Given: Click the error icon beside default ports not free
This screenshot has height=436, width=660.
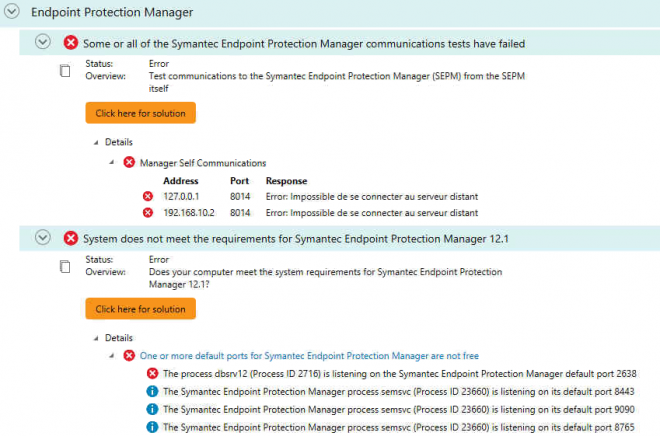Looking at the screenshot, I should pos(129,356).
